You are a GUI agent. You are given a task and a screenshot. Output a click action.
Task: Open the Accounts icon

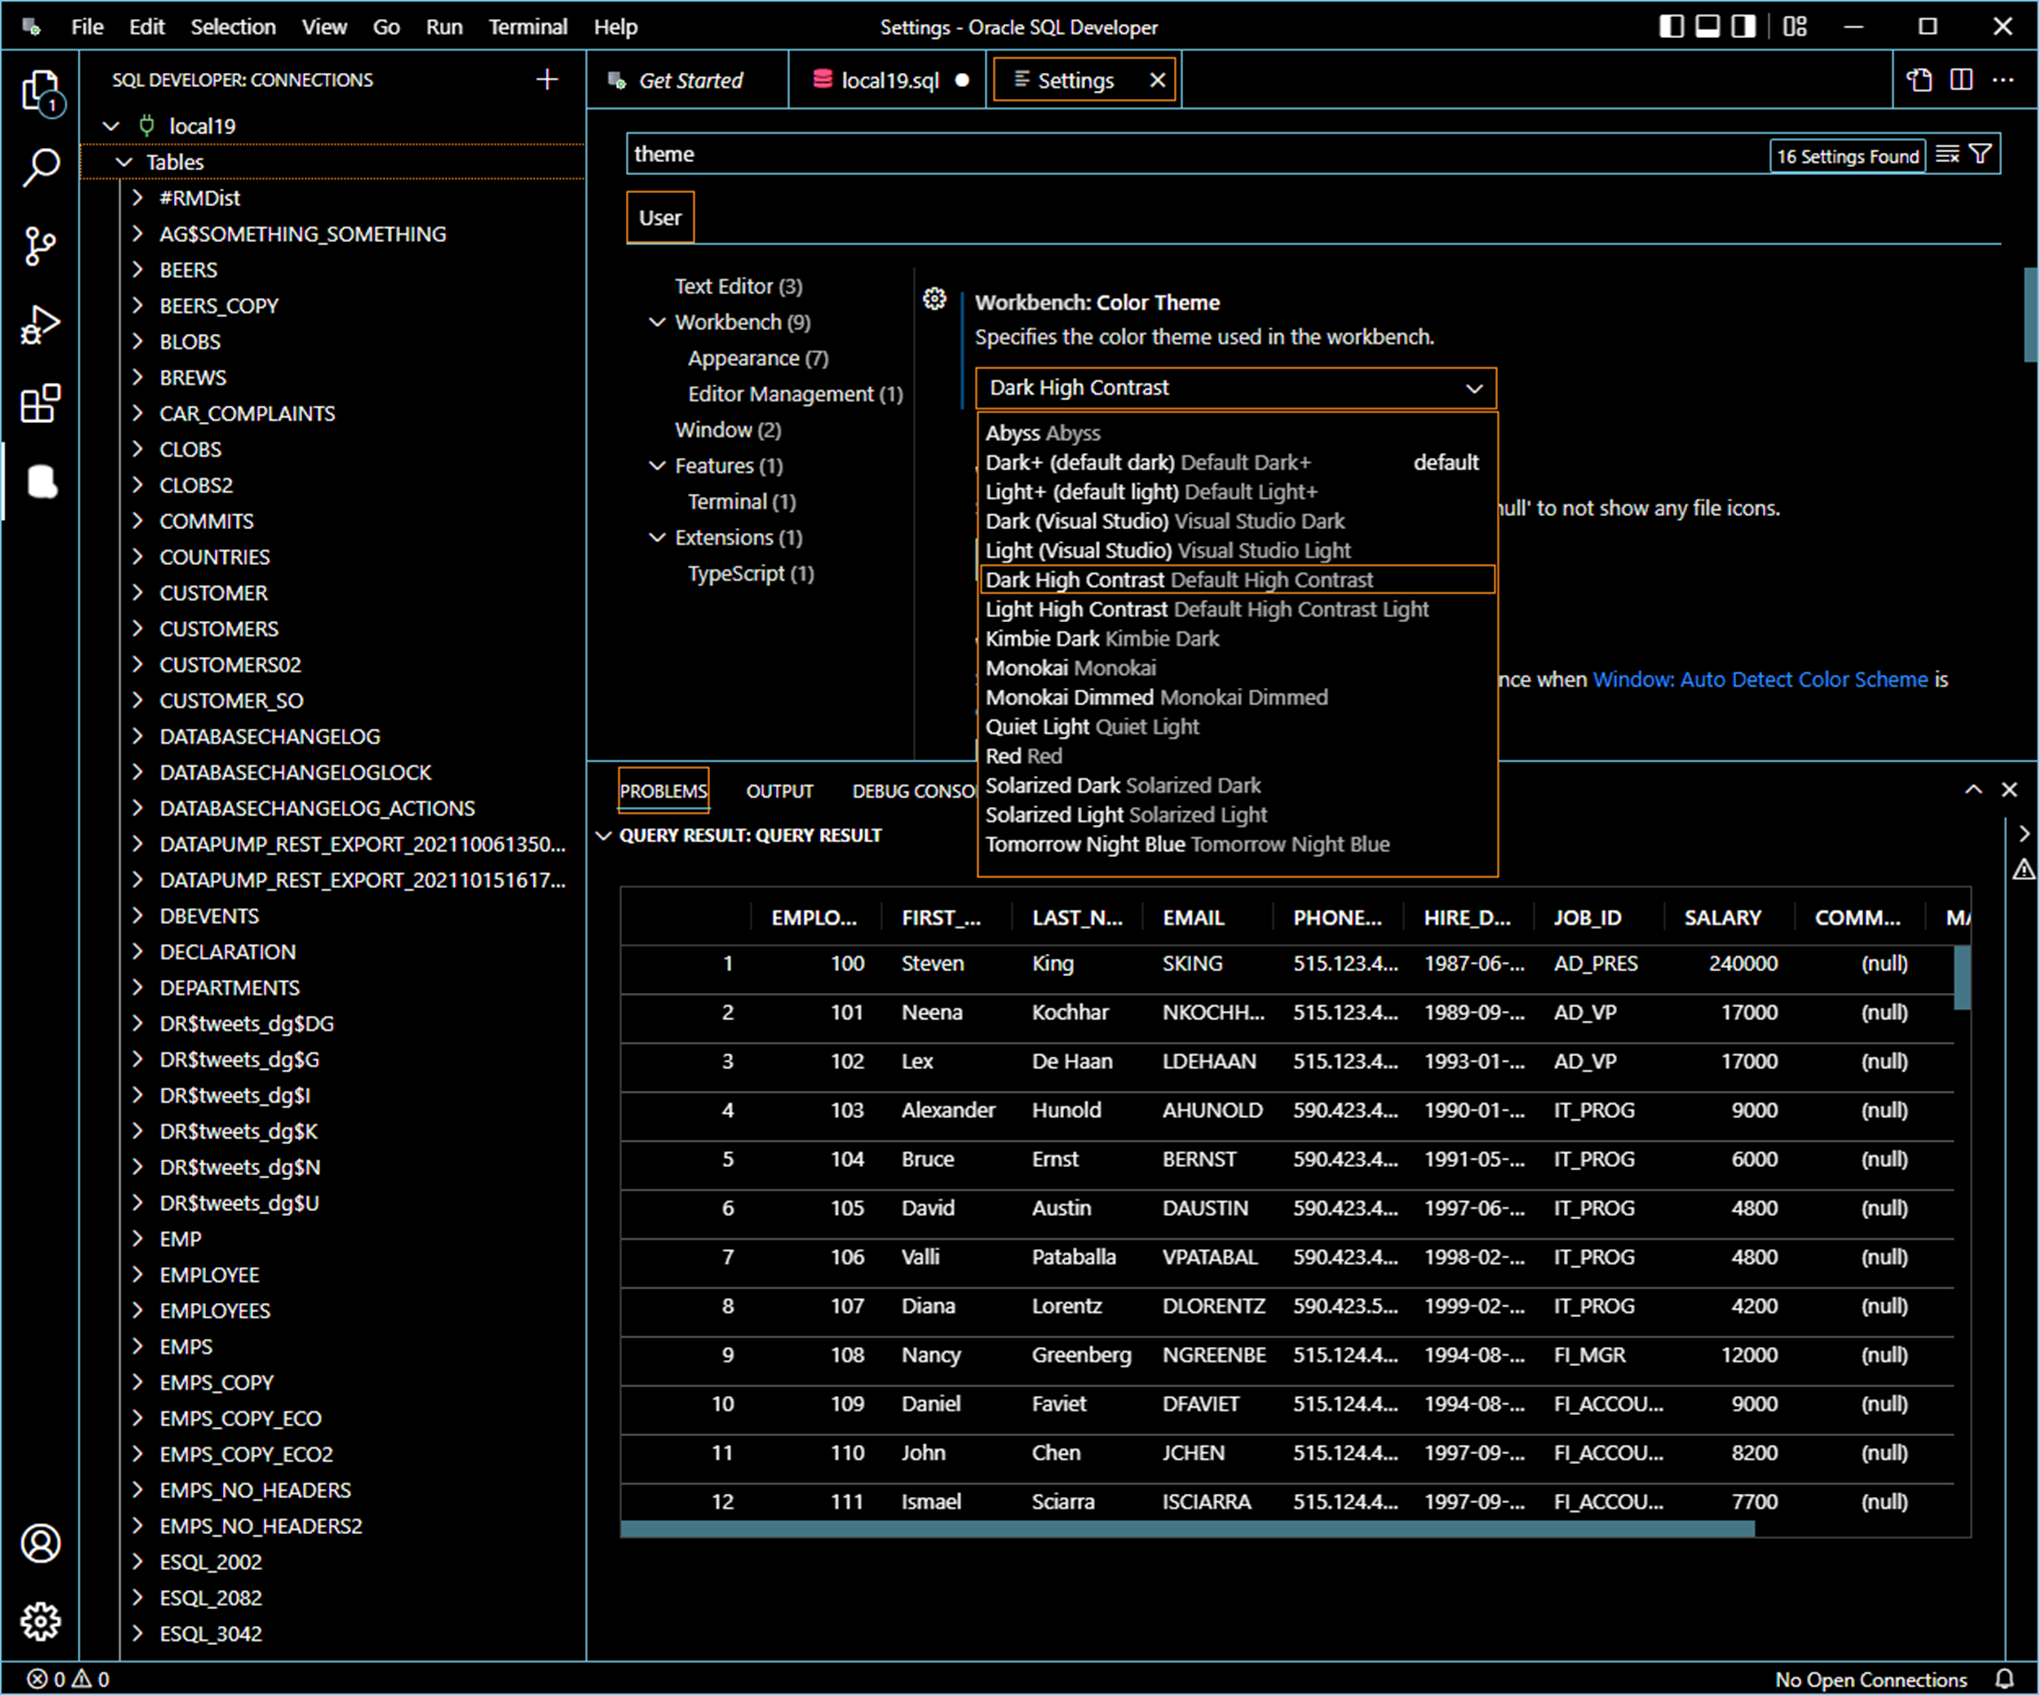click(41, 1543)
